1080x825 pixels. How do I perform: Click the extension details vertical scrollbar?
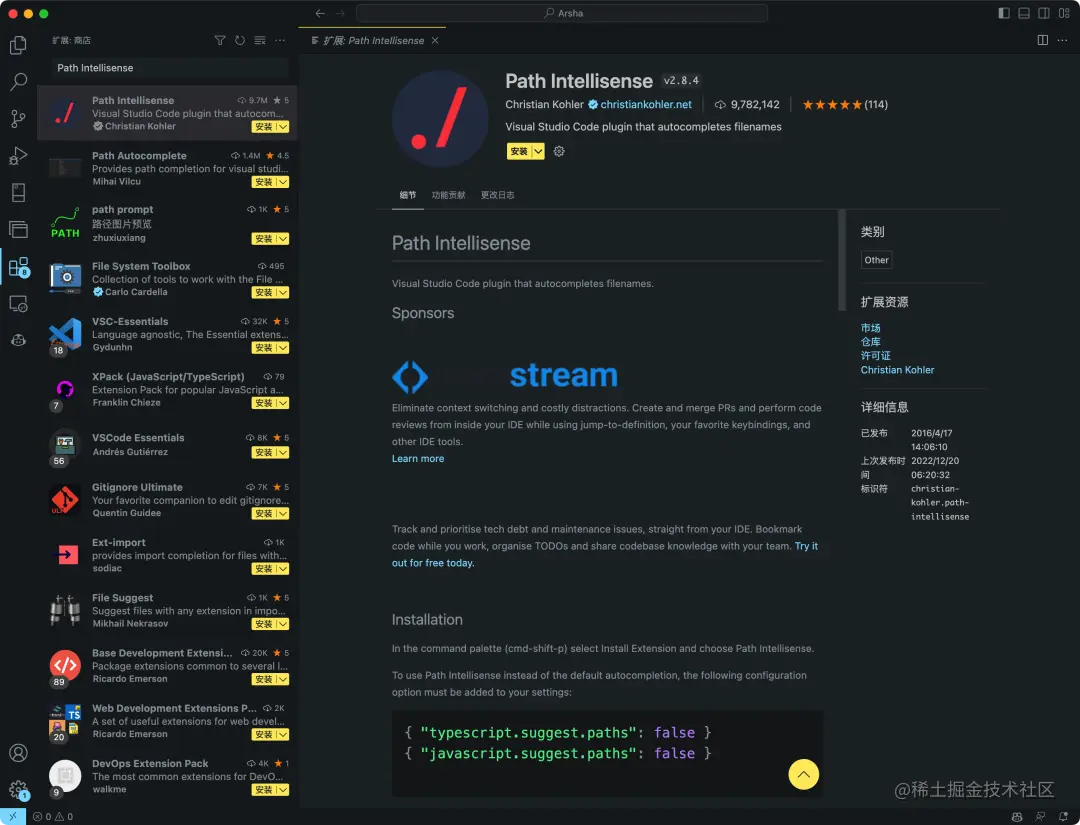click(842, 260)
